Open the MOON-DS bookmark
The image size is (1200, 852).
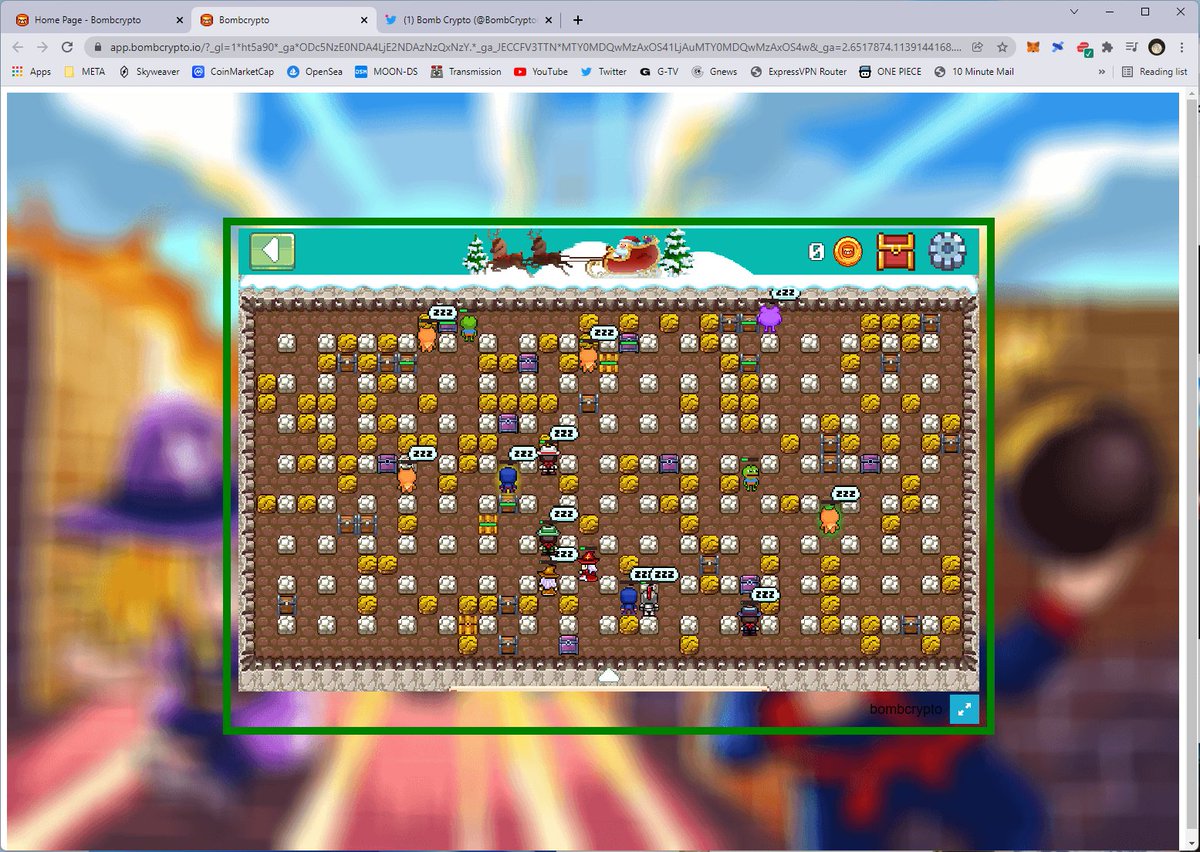point(386,72)
